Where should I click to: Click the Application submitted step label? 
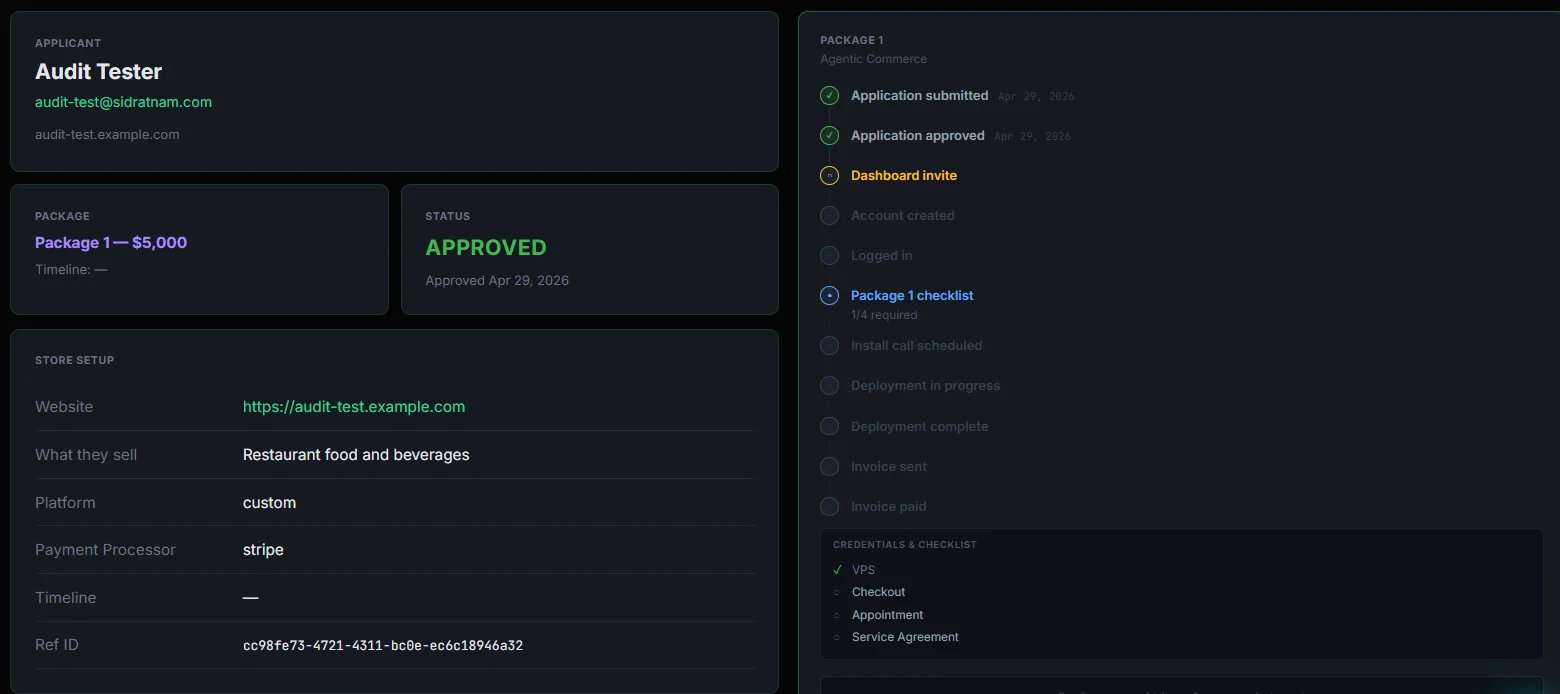pyautogui.click(x=919, y=96)
